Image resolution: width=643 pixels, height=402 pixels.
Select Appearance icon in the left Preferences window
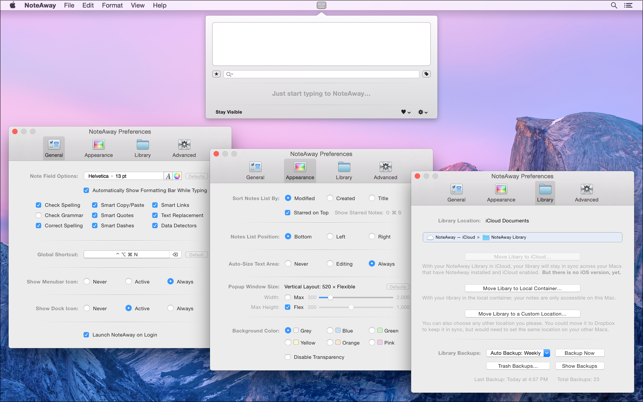pyautogui.click(x=98, y=148)
